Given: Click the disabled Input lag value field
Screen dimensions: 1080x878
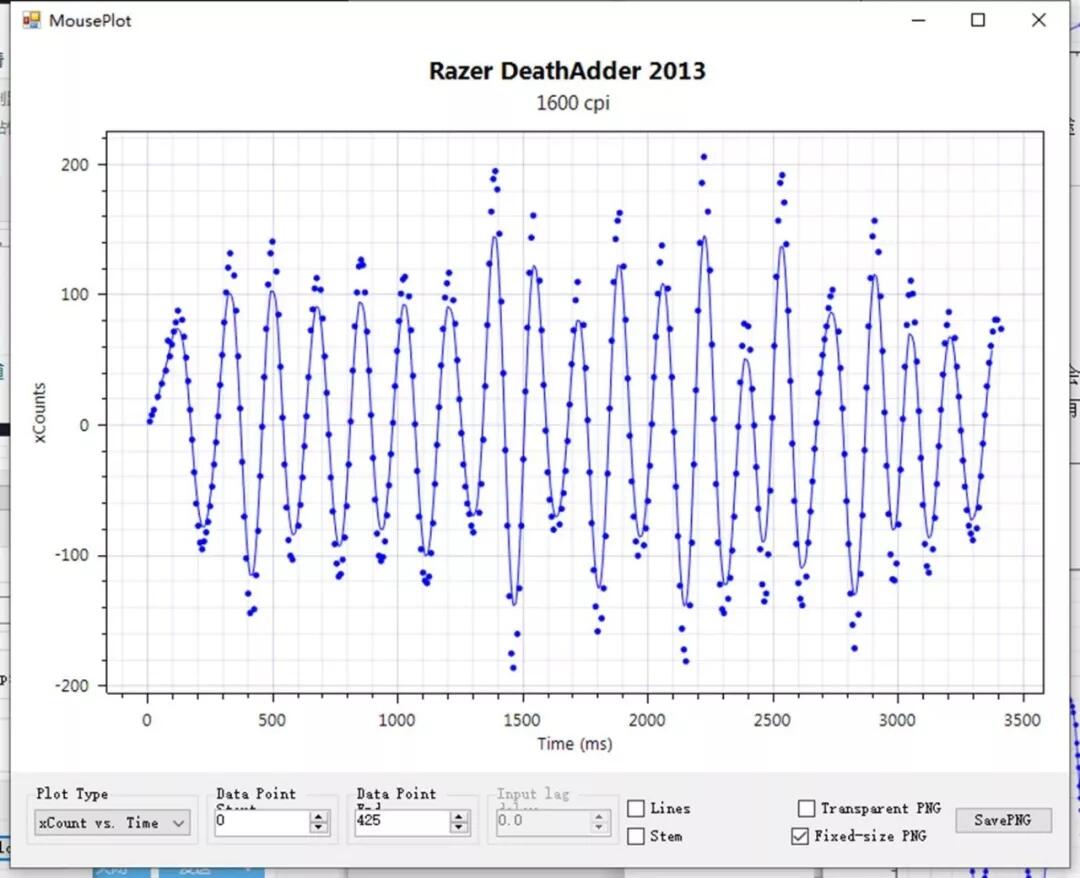Looking at the screenshot, I should [543, 821].
